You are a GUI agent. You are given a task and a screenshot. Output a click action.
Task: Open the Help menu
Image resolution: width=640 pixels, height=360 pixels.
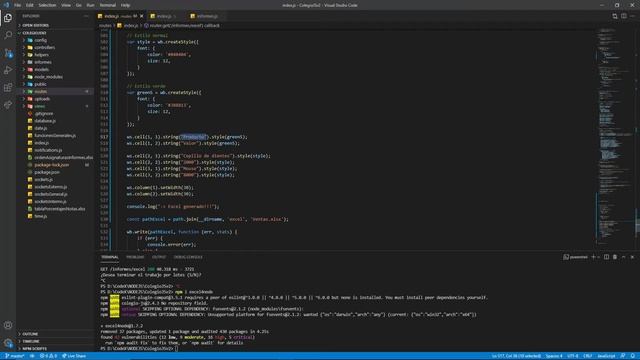(x=125, y=5)
